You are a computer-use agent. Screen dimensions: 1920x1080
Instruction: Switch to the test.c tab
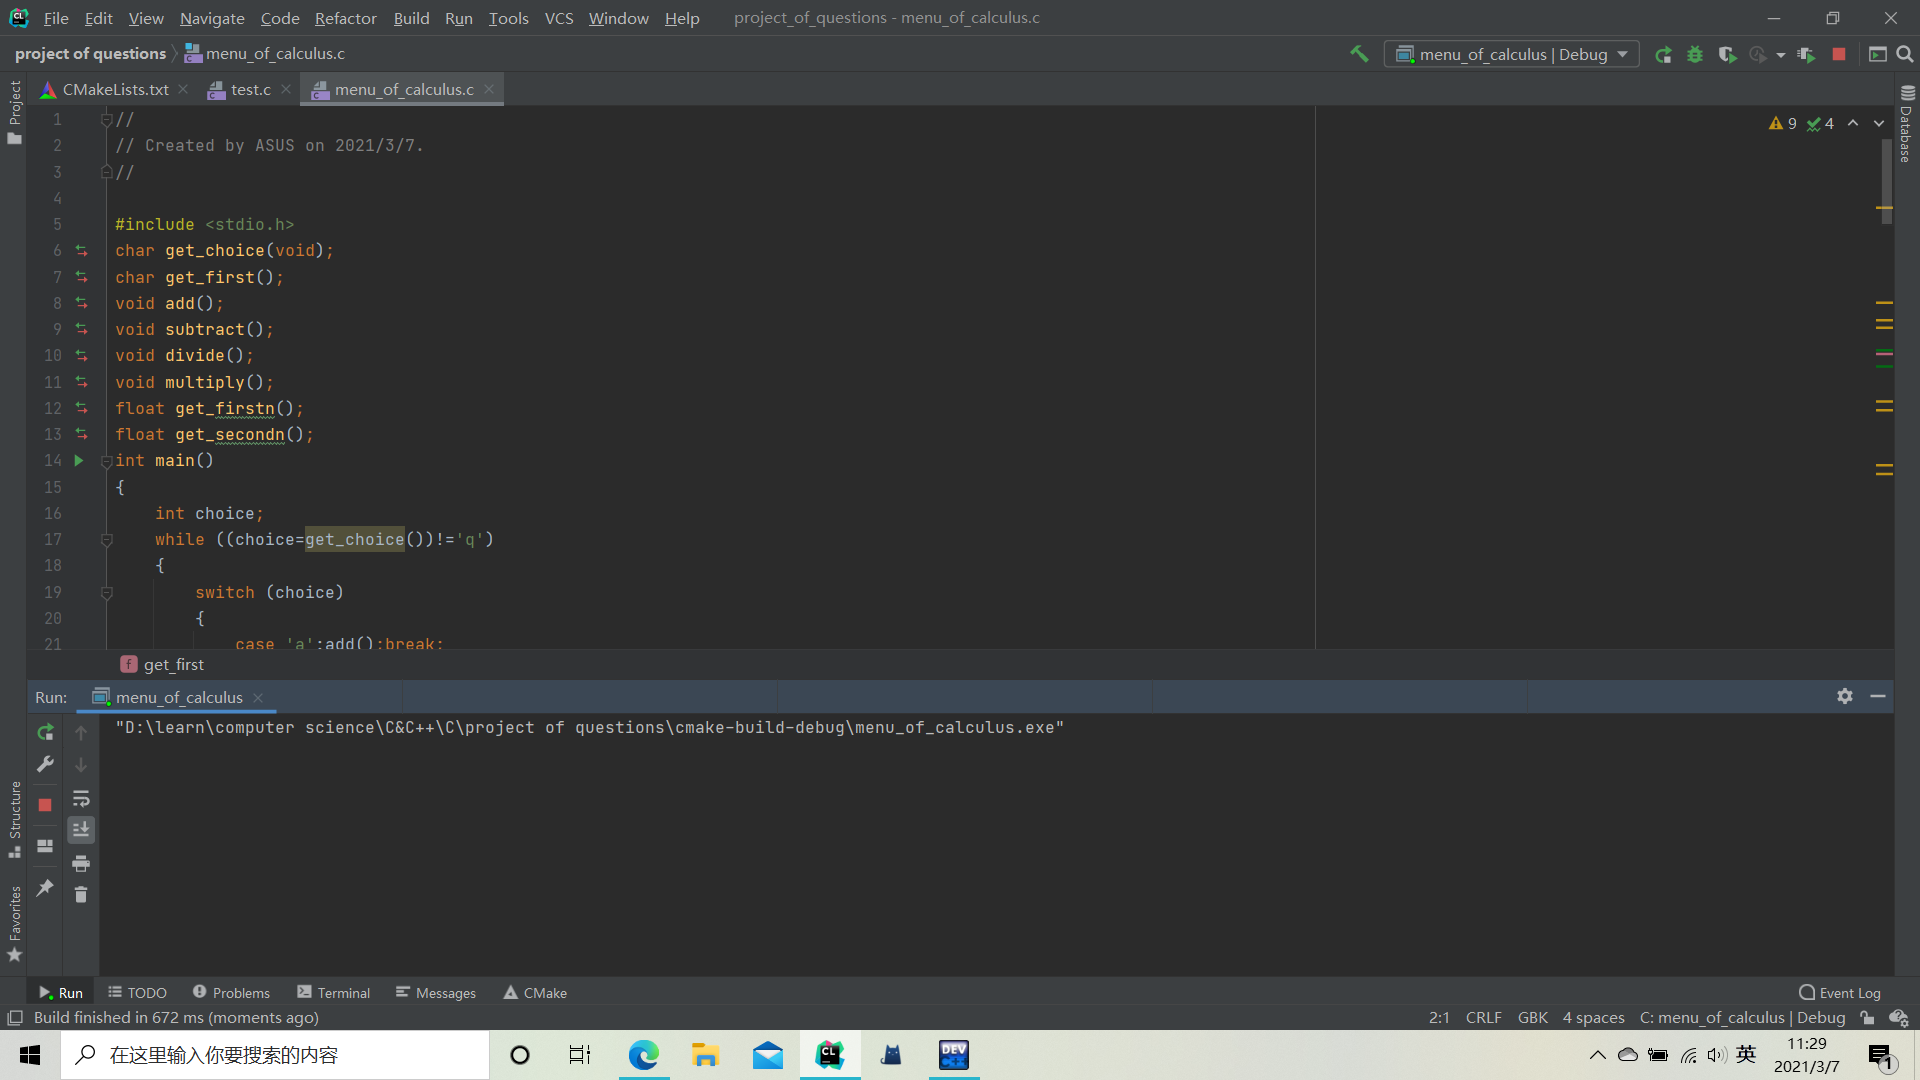pyautogui.click(x=250, y=89)
